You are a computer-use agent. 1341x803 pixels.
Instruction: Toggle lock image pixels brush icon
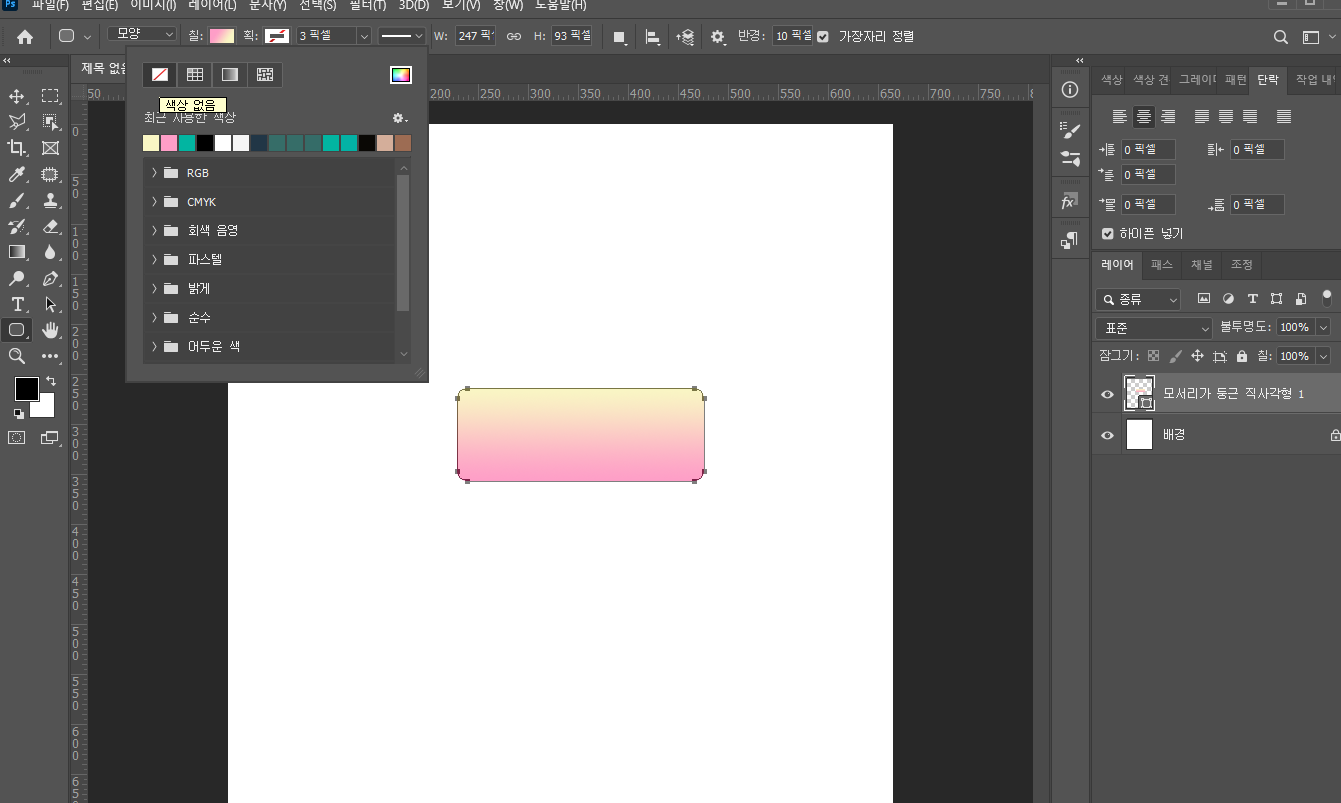click(1175, 356)
